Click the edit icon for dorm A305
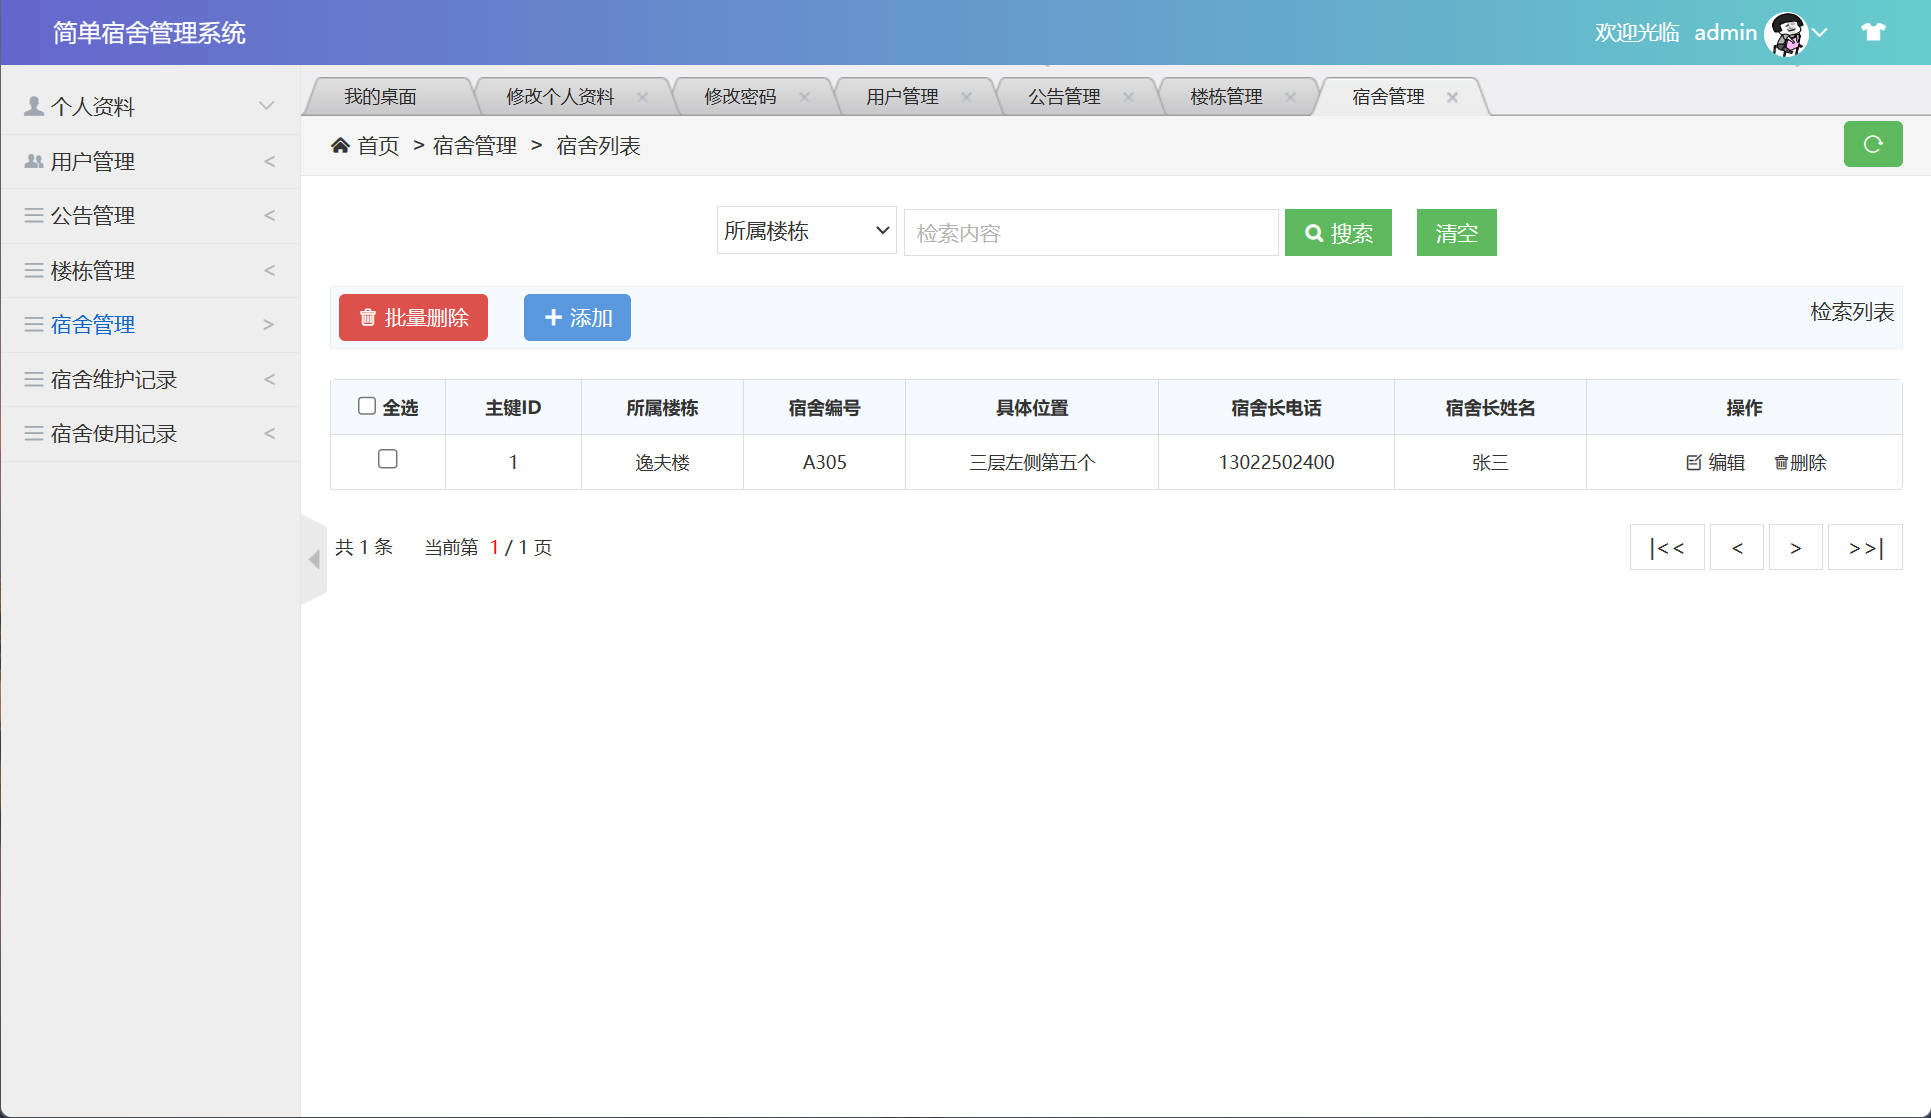Viewport: 1931px width, 1118px height. click(1692, 462)
